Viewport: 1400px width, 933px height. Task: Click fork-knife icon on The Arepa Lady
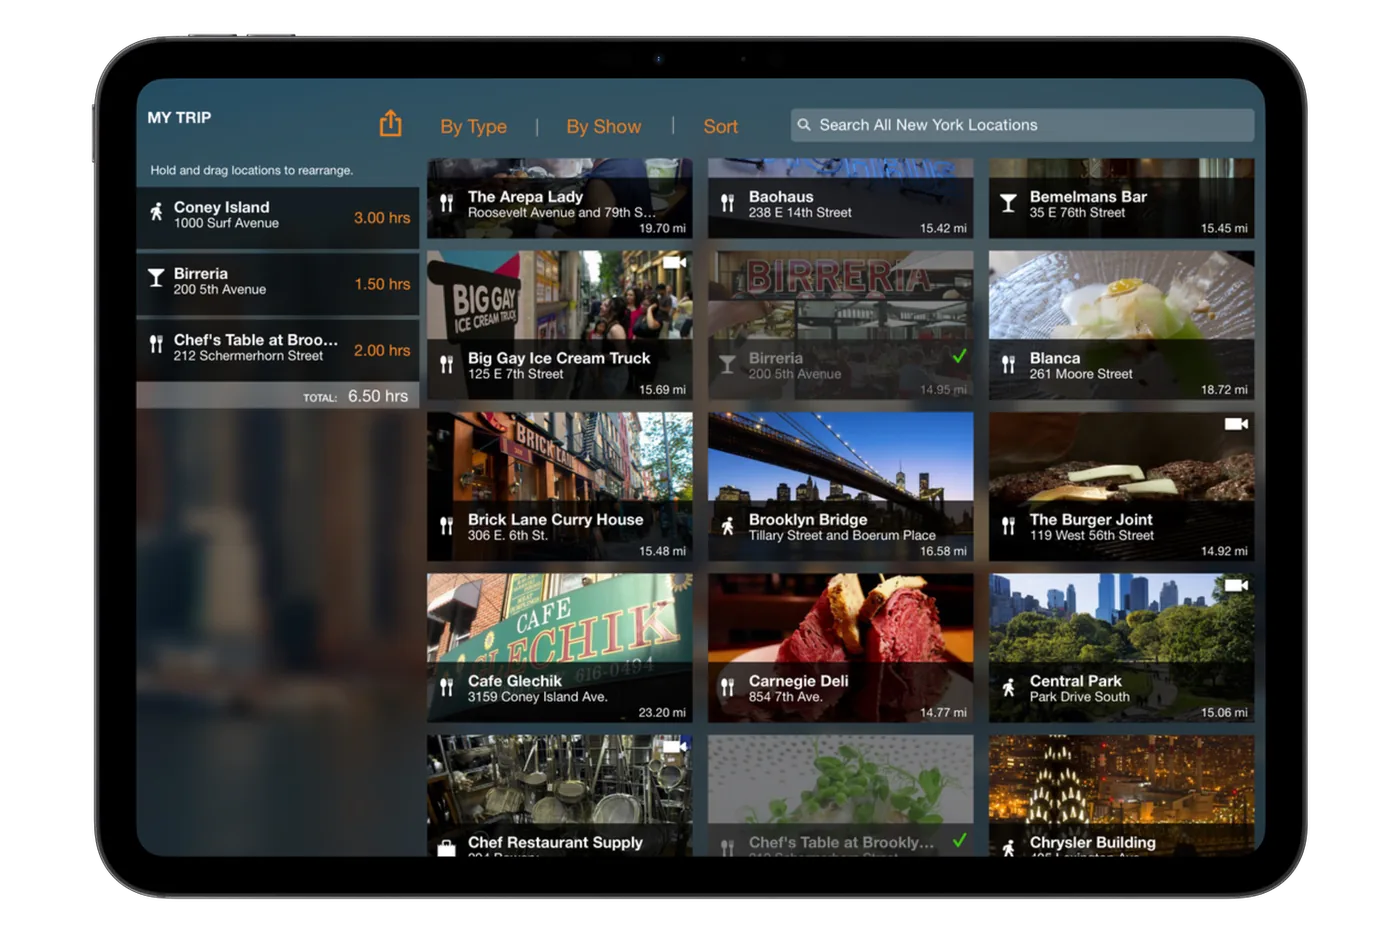coord(446,204)
